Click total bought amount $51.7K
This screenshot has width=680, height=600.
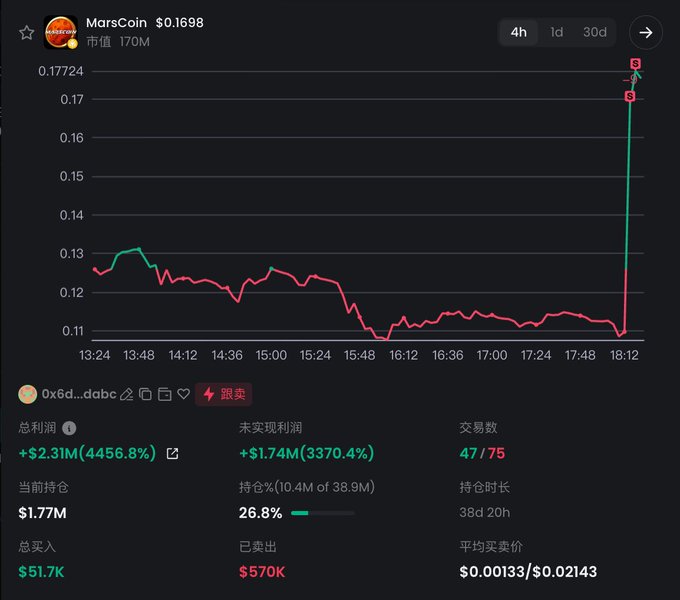tap(41, 572)
